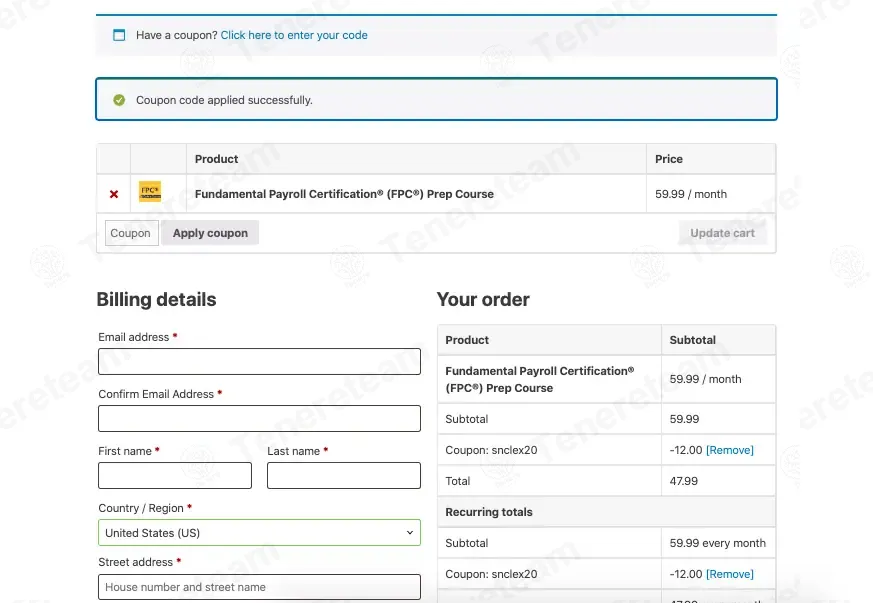Click the Your order heading
The image size is (873, 603).
483,300
